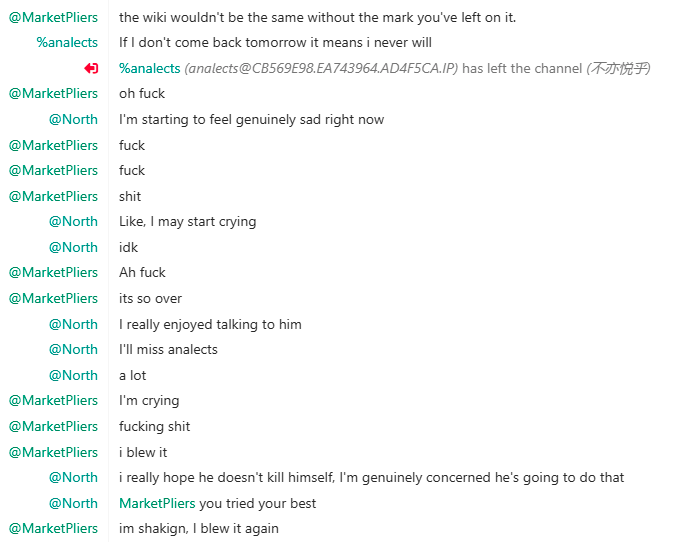Click @MarketPliers nick next to "shit" message
683x542 pixels.
pos(54,196)
